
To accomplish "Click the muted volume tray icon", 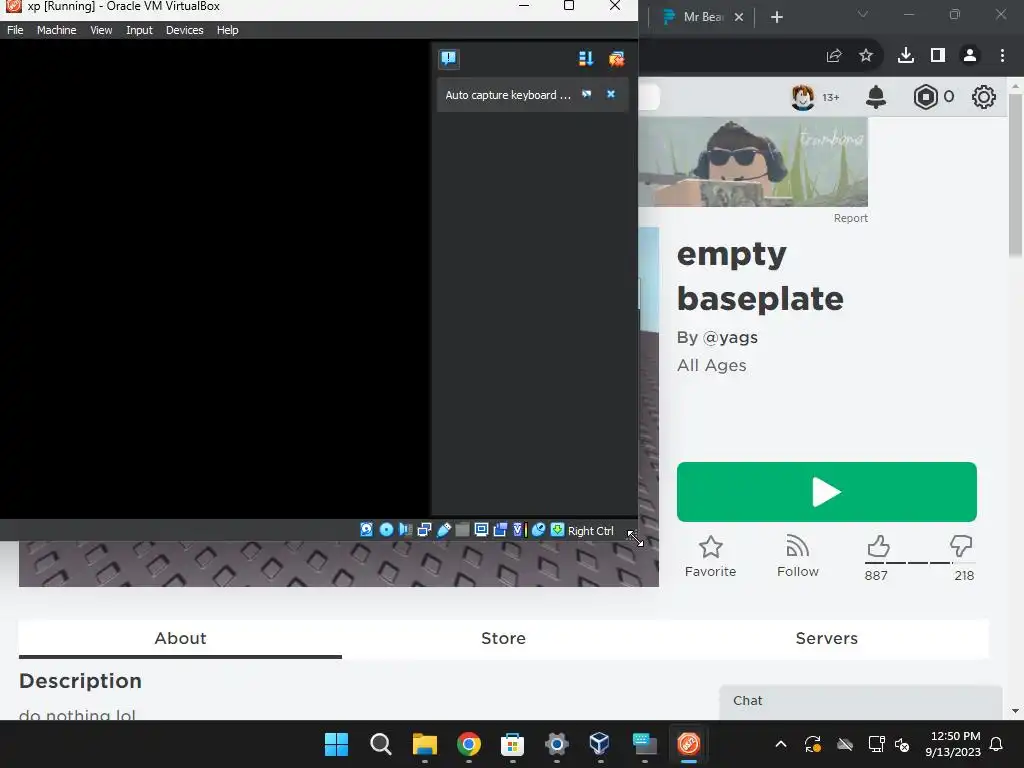I will pos(902,744).
